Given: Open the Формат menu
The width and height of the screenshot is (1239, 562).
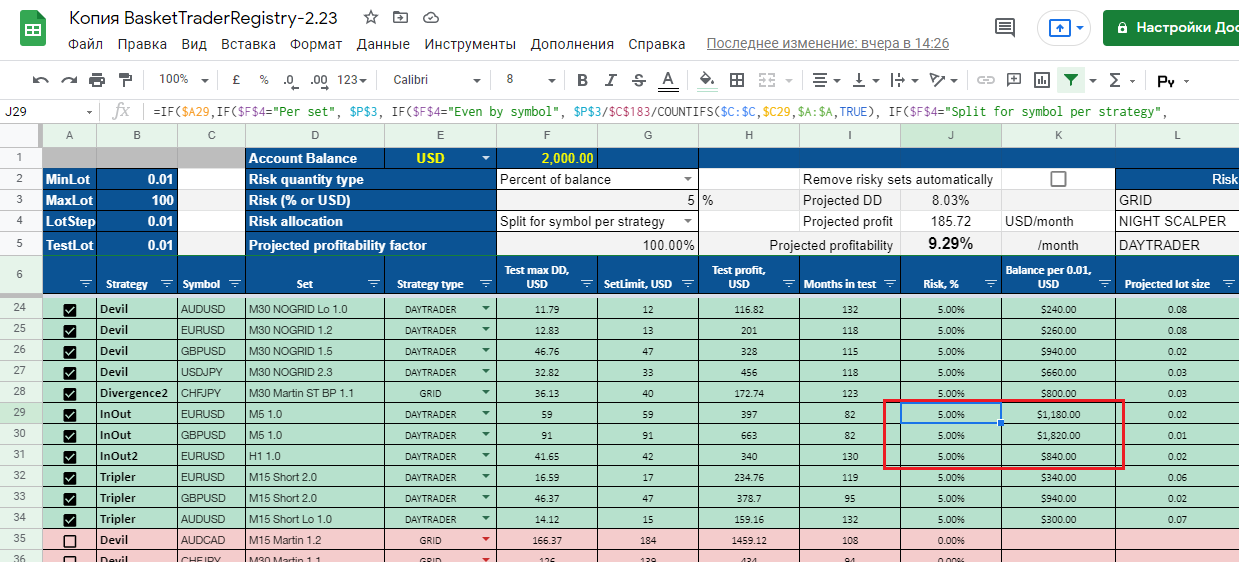Looking at the screenshot, I should 316,44.
